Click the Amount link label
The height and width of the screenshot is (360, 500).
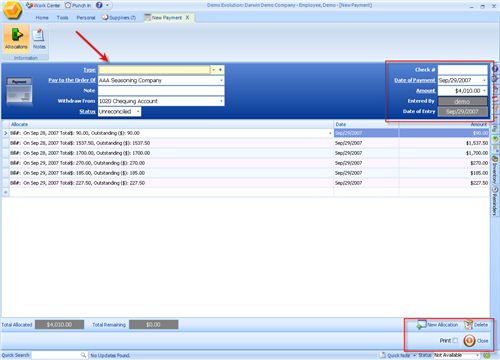point(426,91)
